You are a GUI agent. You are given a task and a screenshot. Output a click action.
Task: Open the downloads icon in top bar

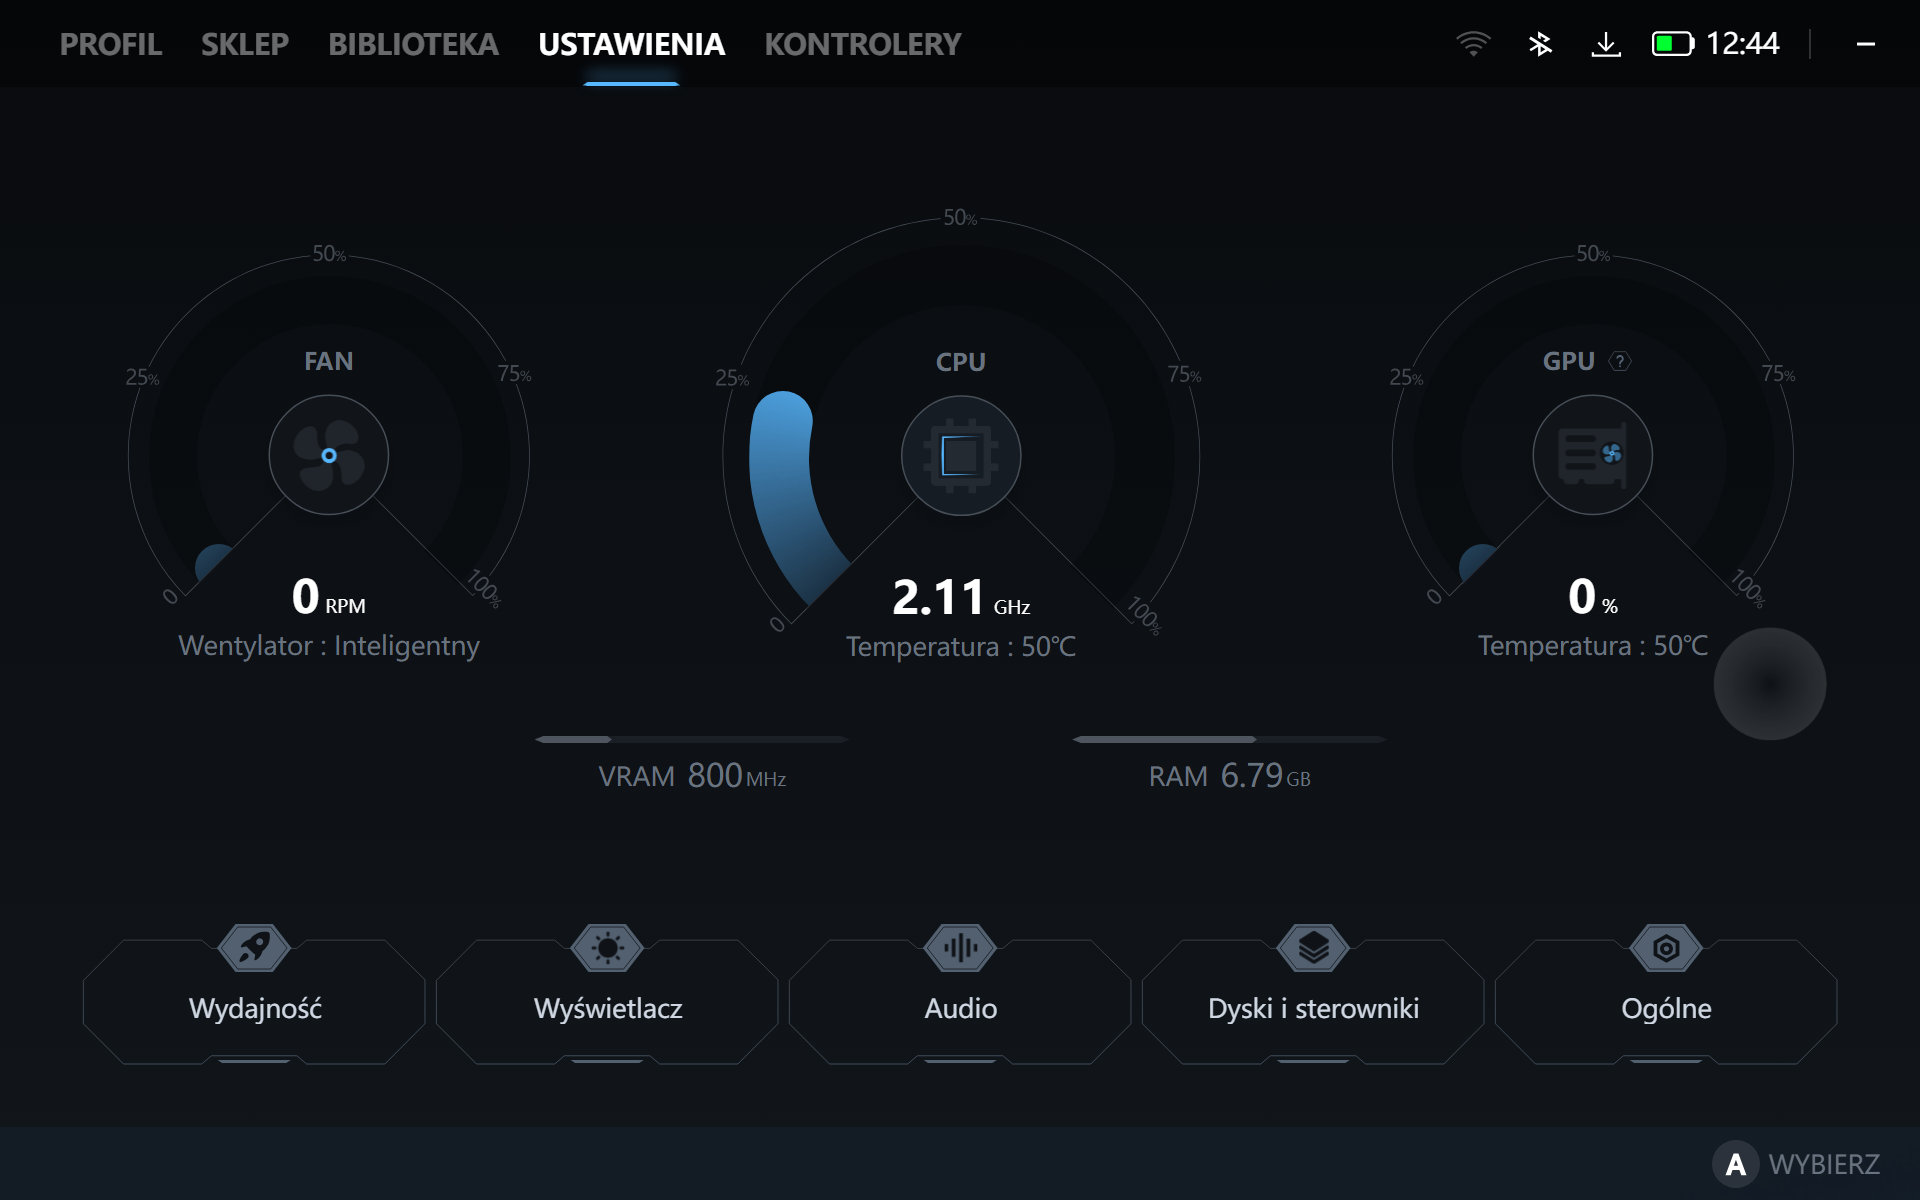point(1606,44)
